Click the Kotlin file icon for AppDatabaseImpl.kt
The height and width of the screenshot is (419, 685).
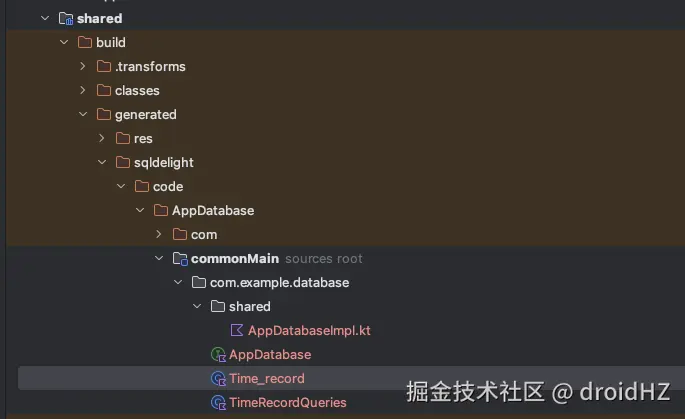tap(237, 330)
